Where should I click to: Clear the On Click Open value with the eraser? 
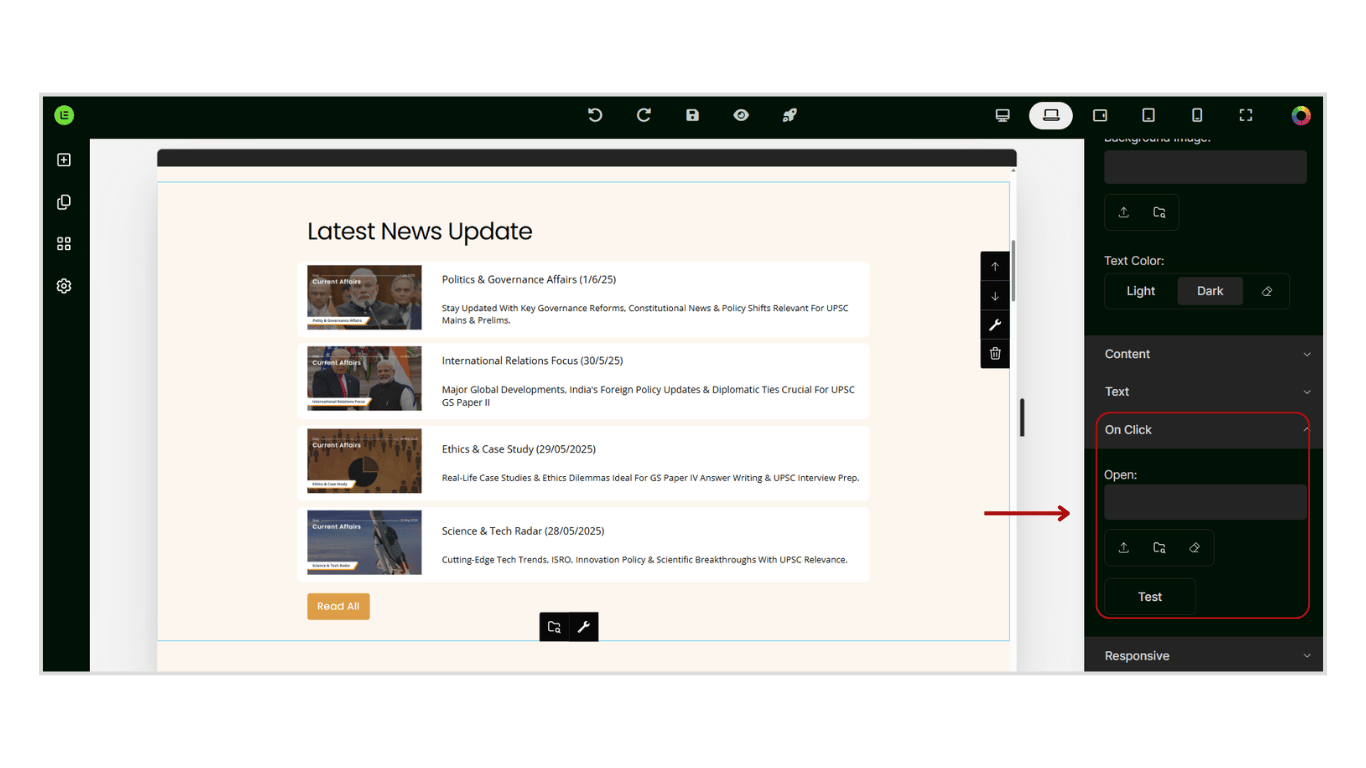point(1194,548)
